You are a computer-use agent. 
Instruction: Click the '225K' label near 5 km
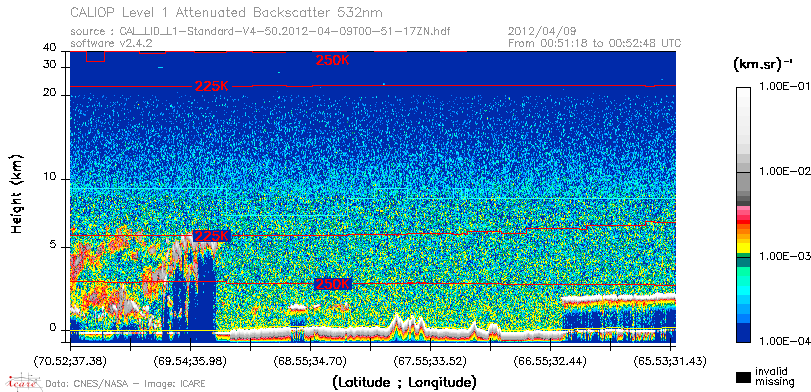click(212, 236)
